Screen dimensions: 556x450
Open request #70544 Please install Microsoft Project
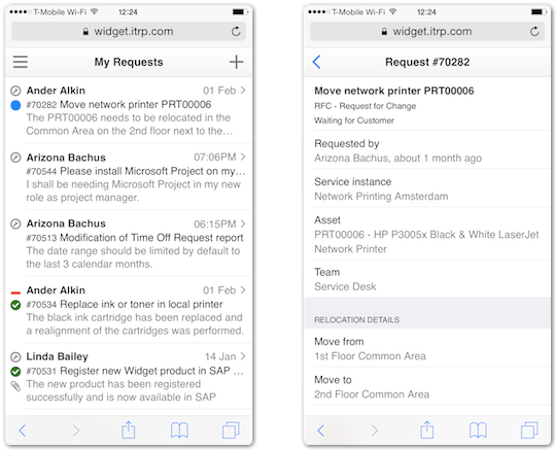pos(128,177)
